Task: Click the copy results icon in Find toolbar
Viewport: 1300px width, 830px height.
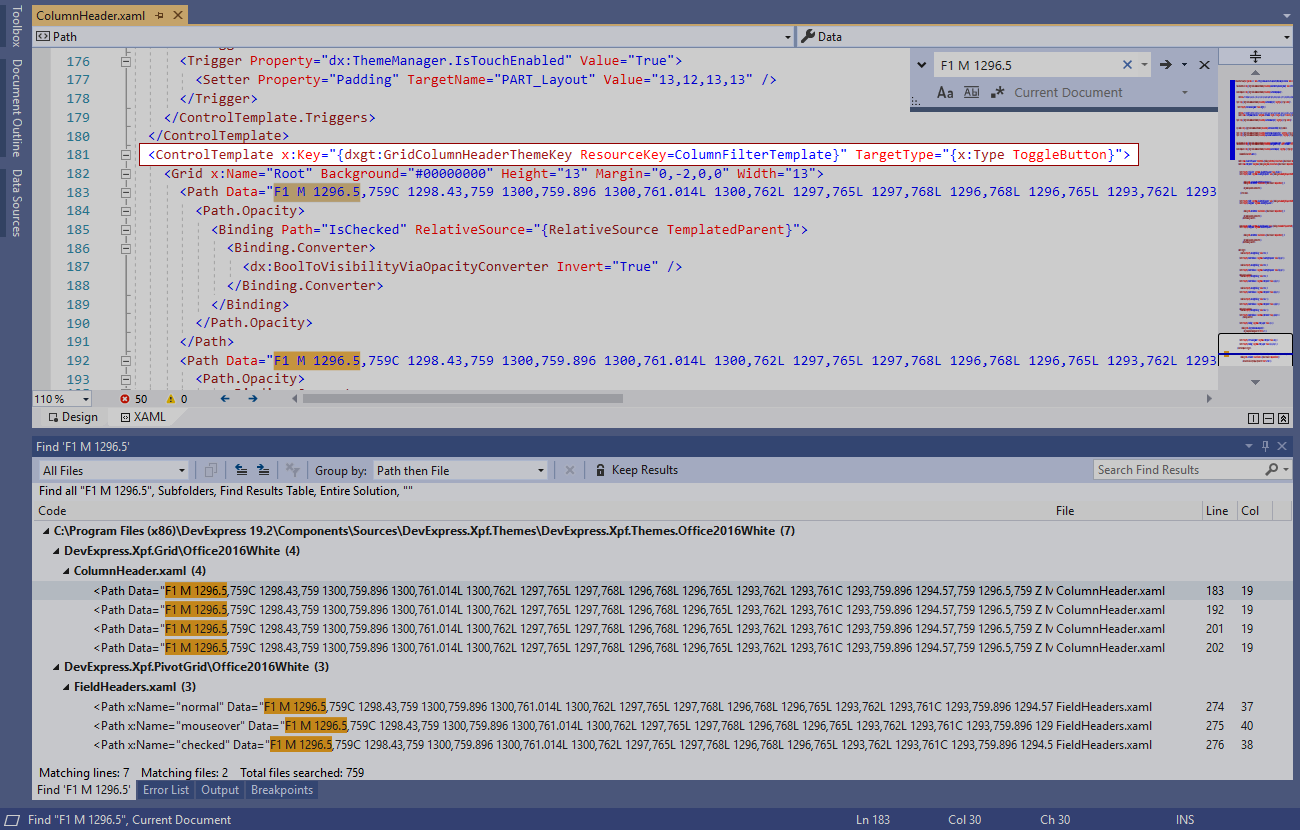Action: (x=211, y=470)
